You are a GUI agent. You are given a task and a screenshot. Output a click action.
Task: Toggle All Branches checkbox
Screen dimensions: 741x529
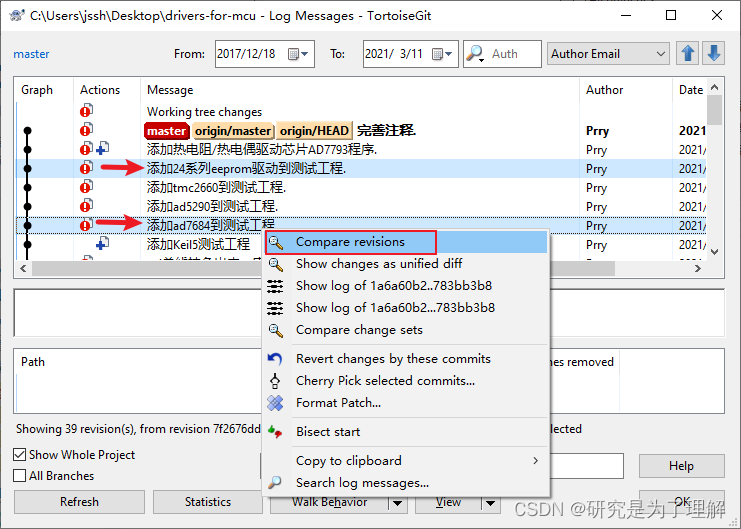click(x=19, y=476)
